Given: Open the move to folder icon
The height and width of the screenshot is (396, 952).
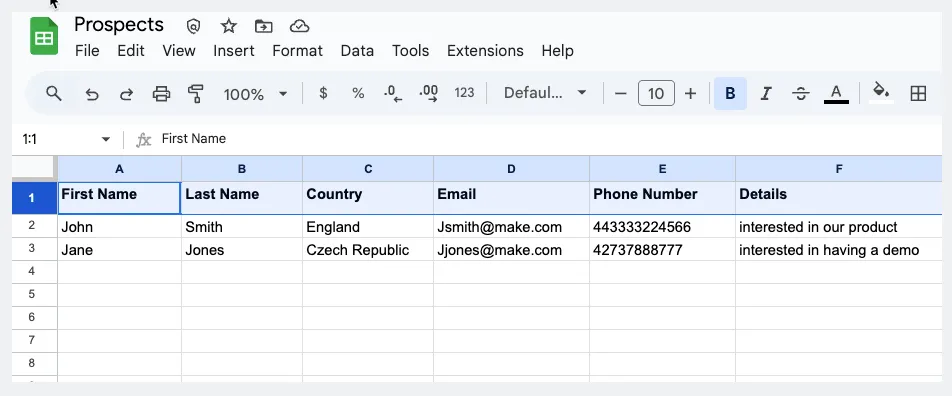Looking at the screenshot, I should [x=264, y=26].
